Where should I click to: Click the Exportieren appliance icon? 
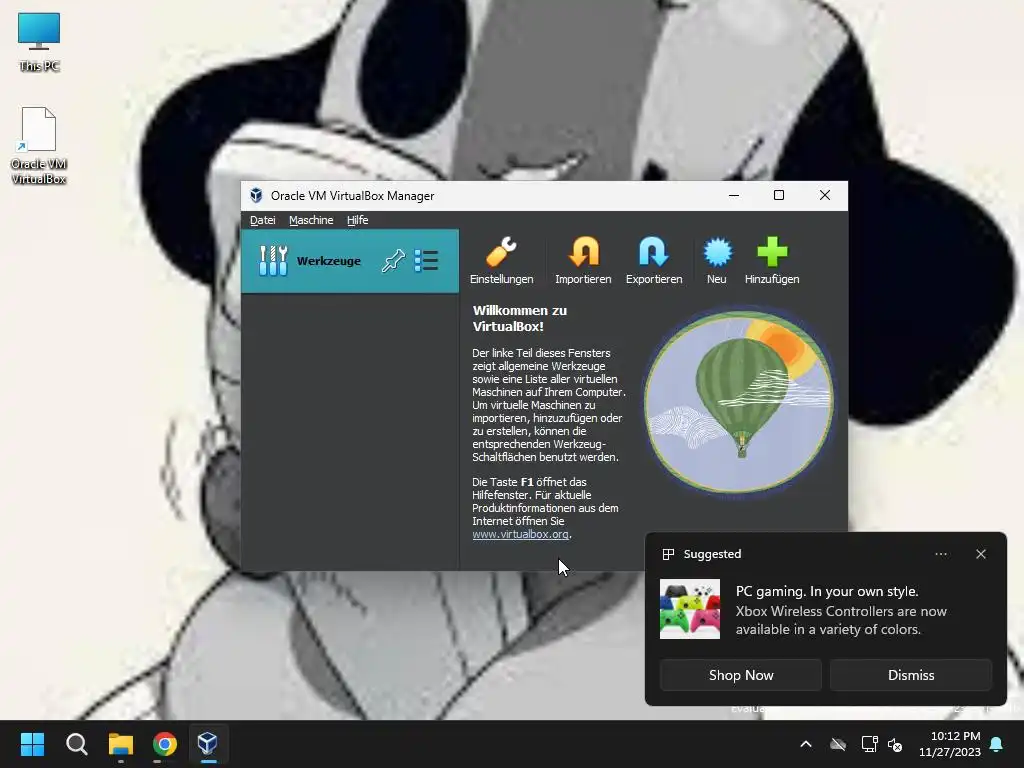point(654,260)
